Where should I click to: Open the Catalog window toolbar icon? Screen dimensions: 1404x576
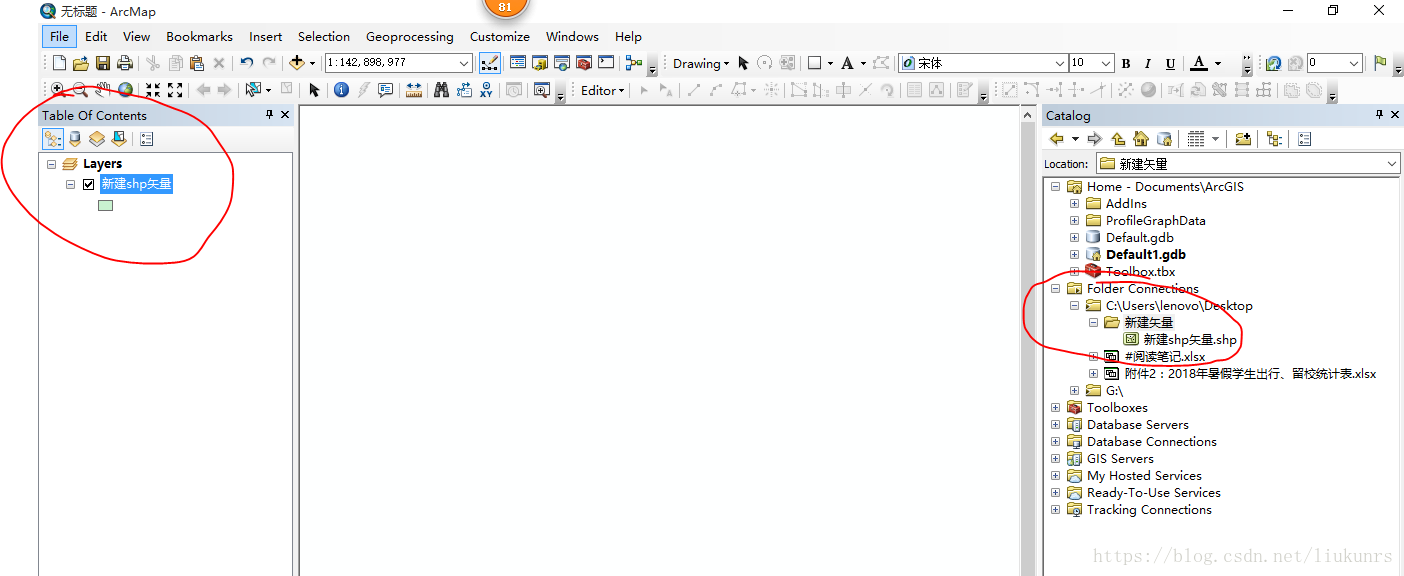[x=540, y=63]
